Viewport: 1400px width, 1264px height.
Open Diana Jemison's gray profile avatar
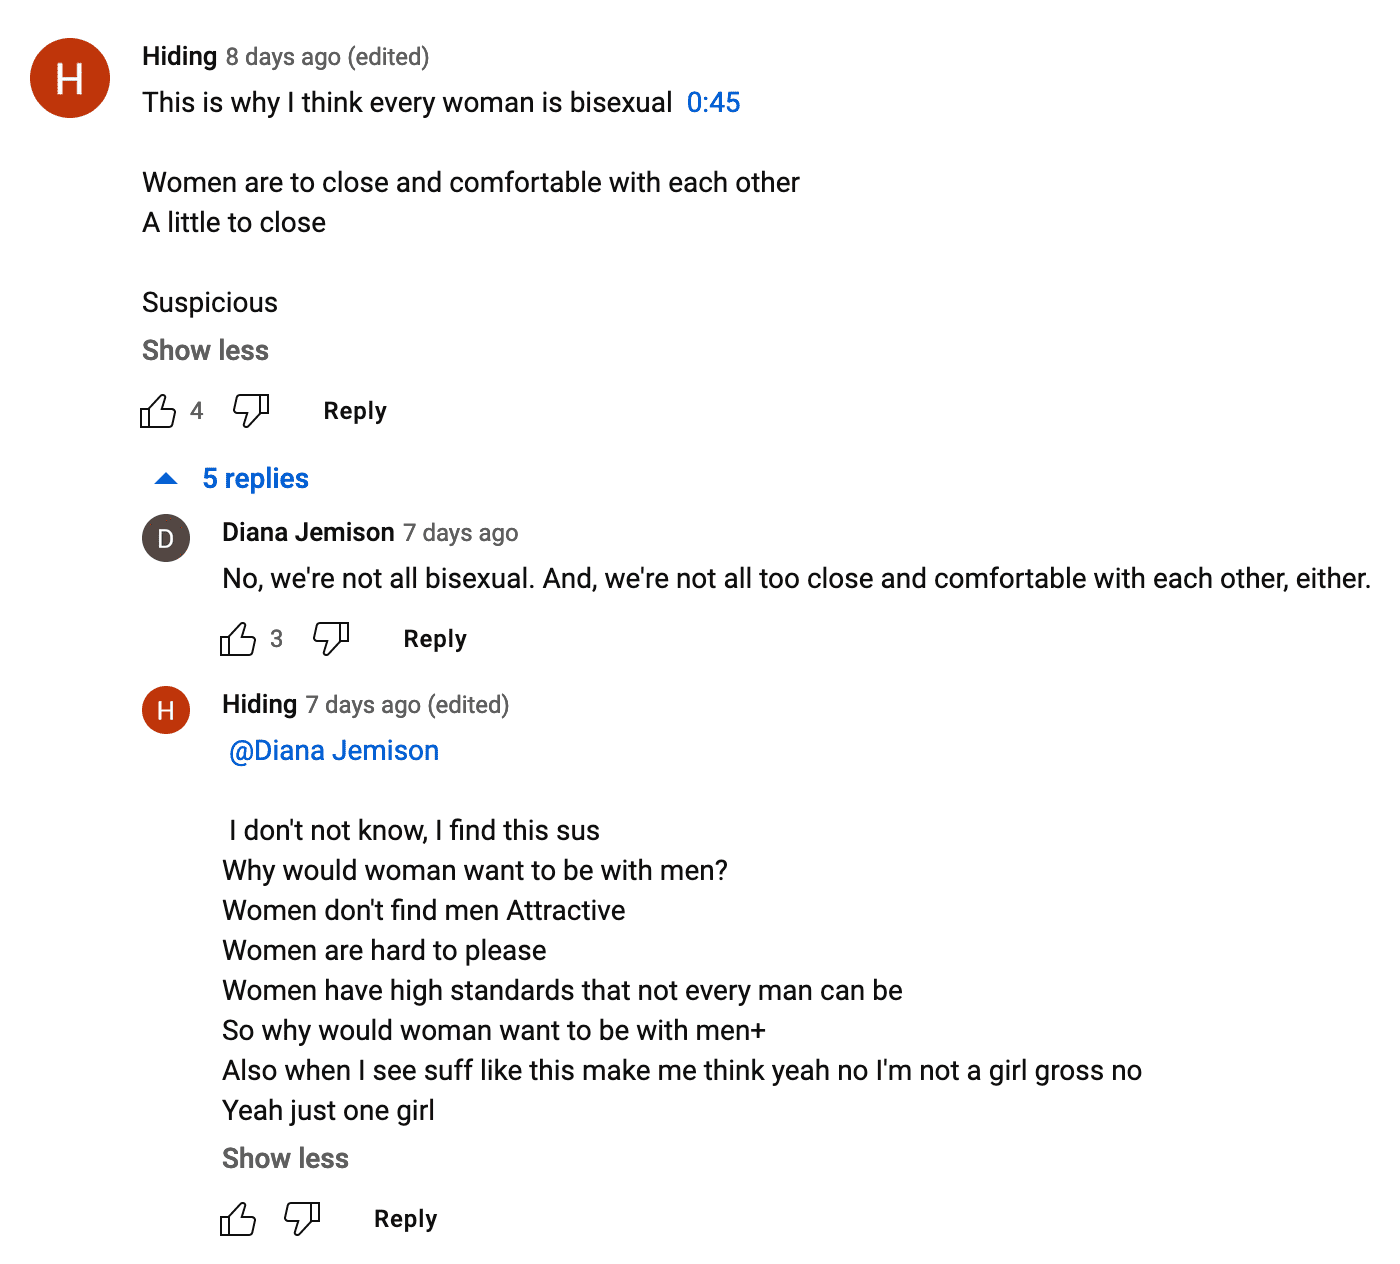click(166, 538)
